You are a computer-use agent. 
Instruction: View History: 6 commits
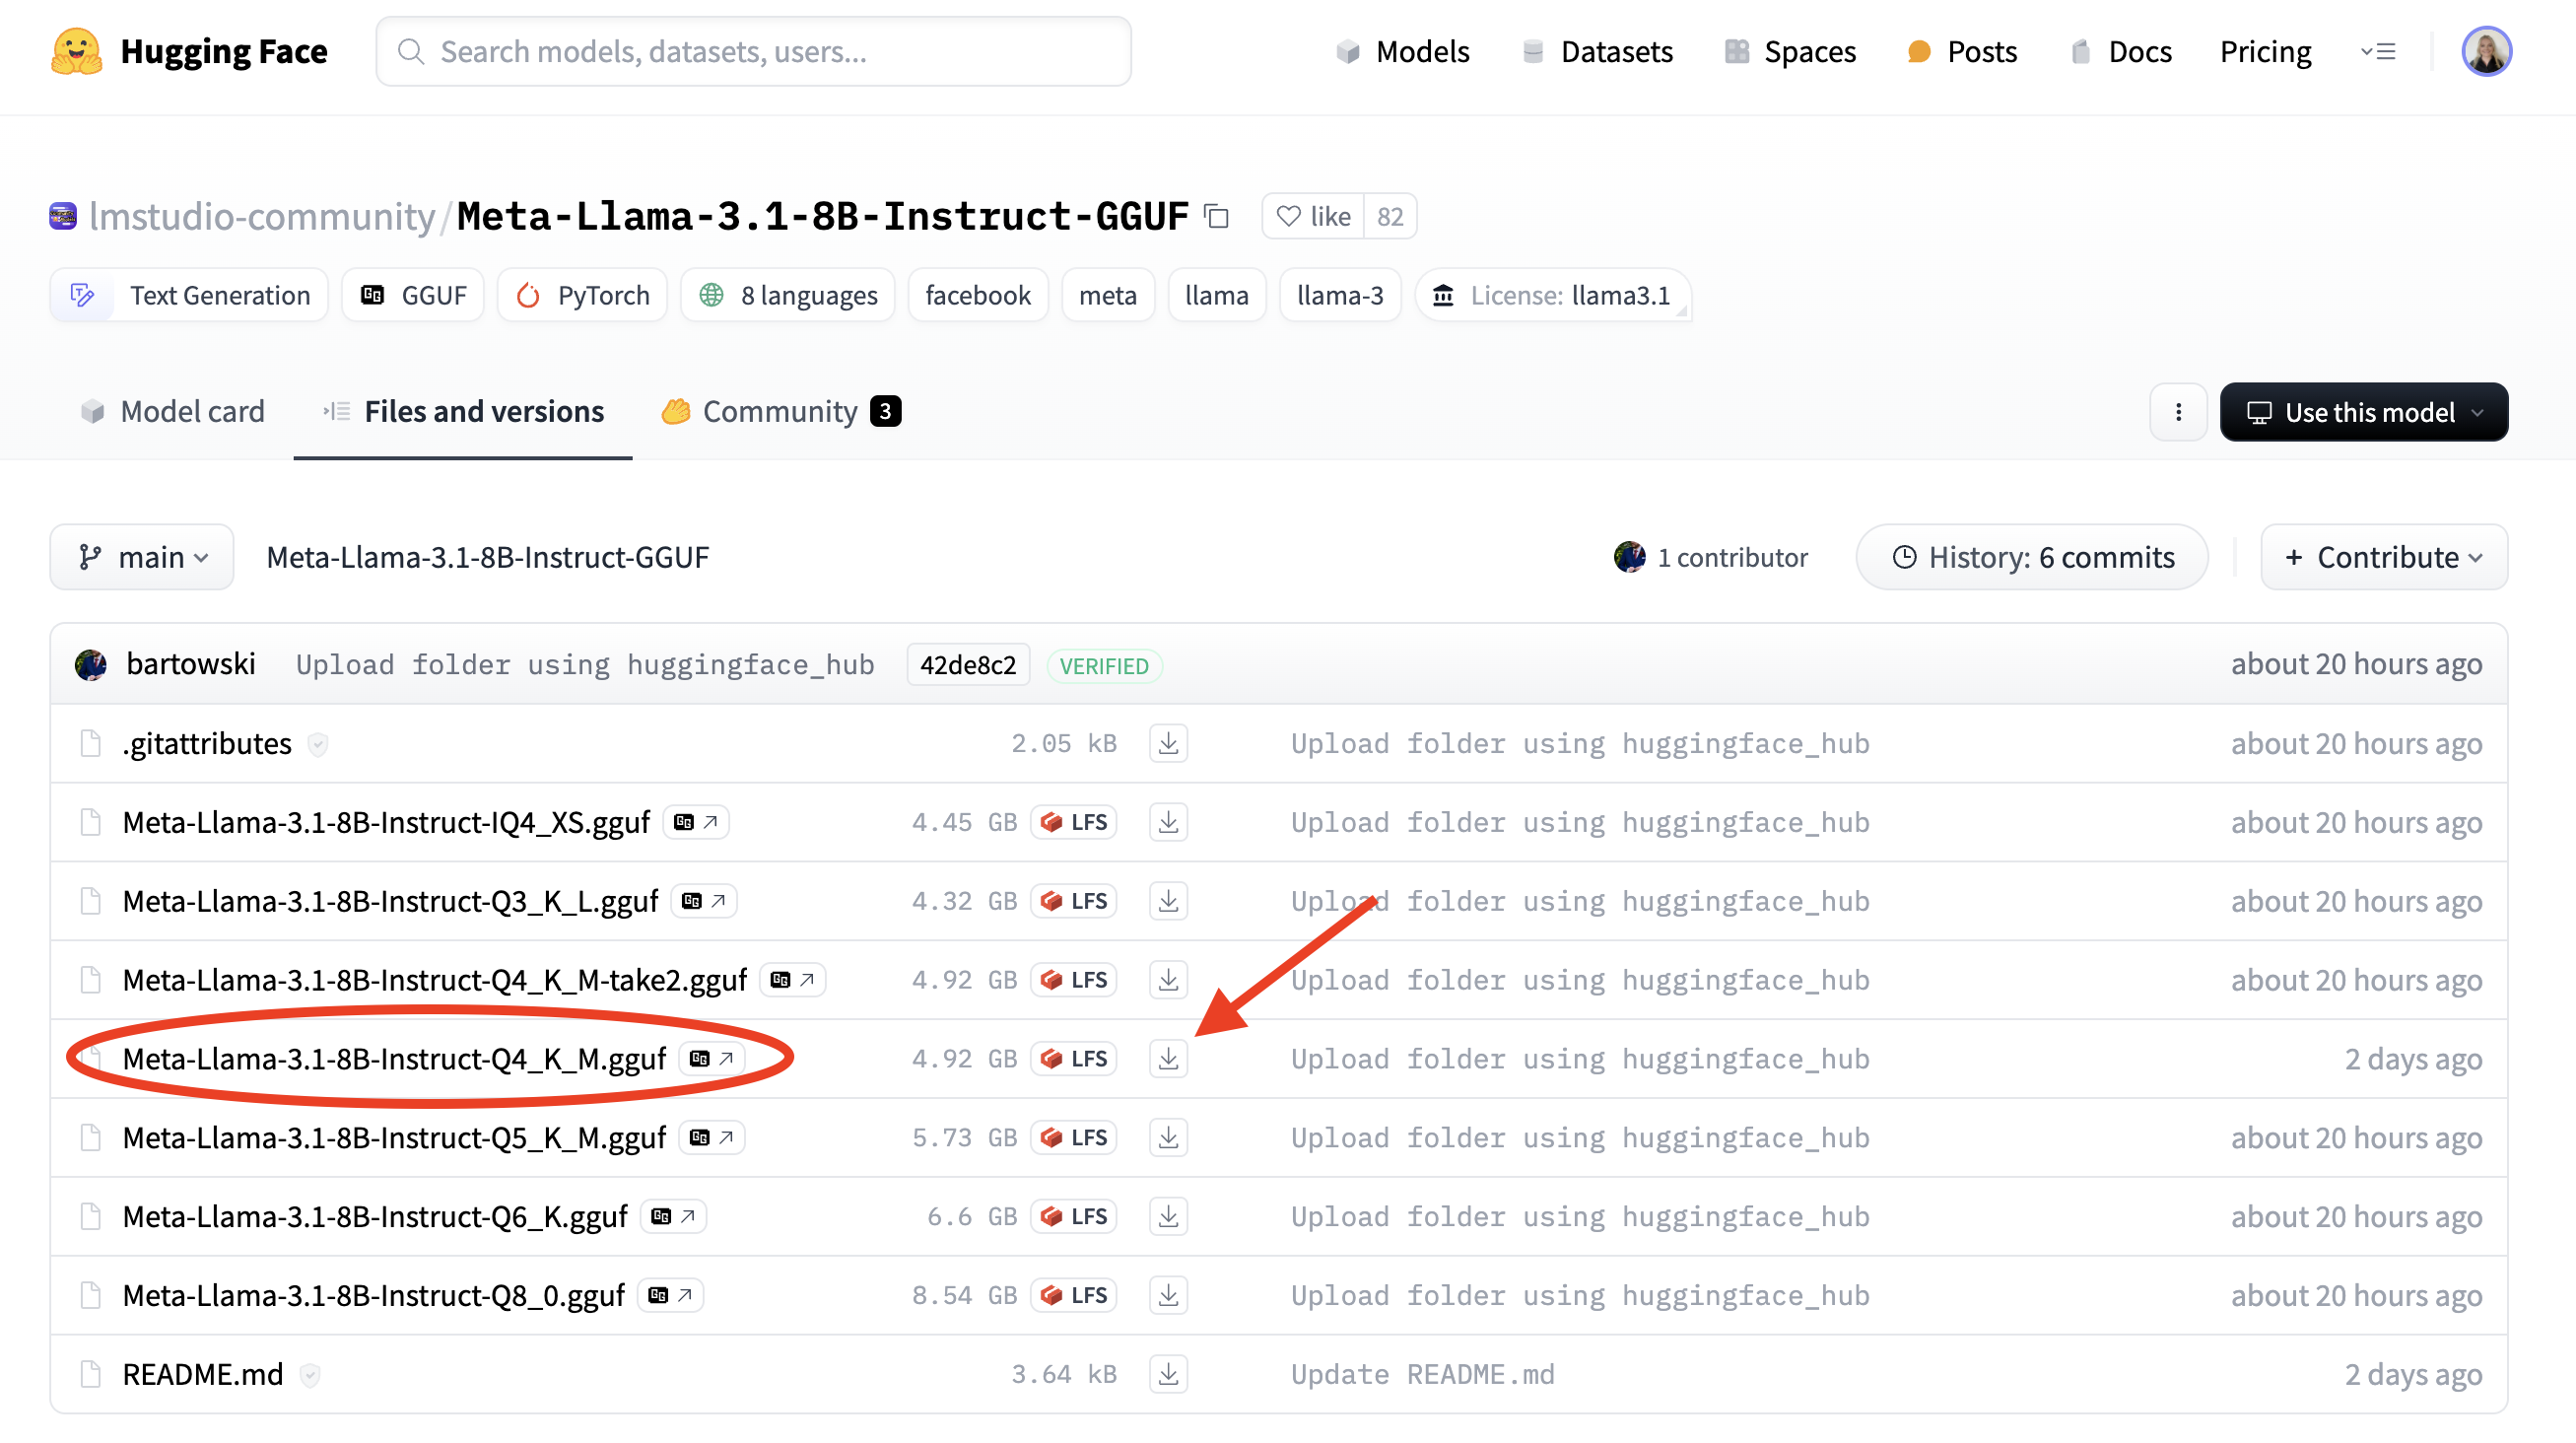2032,557
